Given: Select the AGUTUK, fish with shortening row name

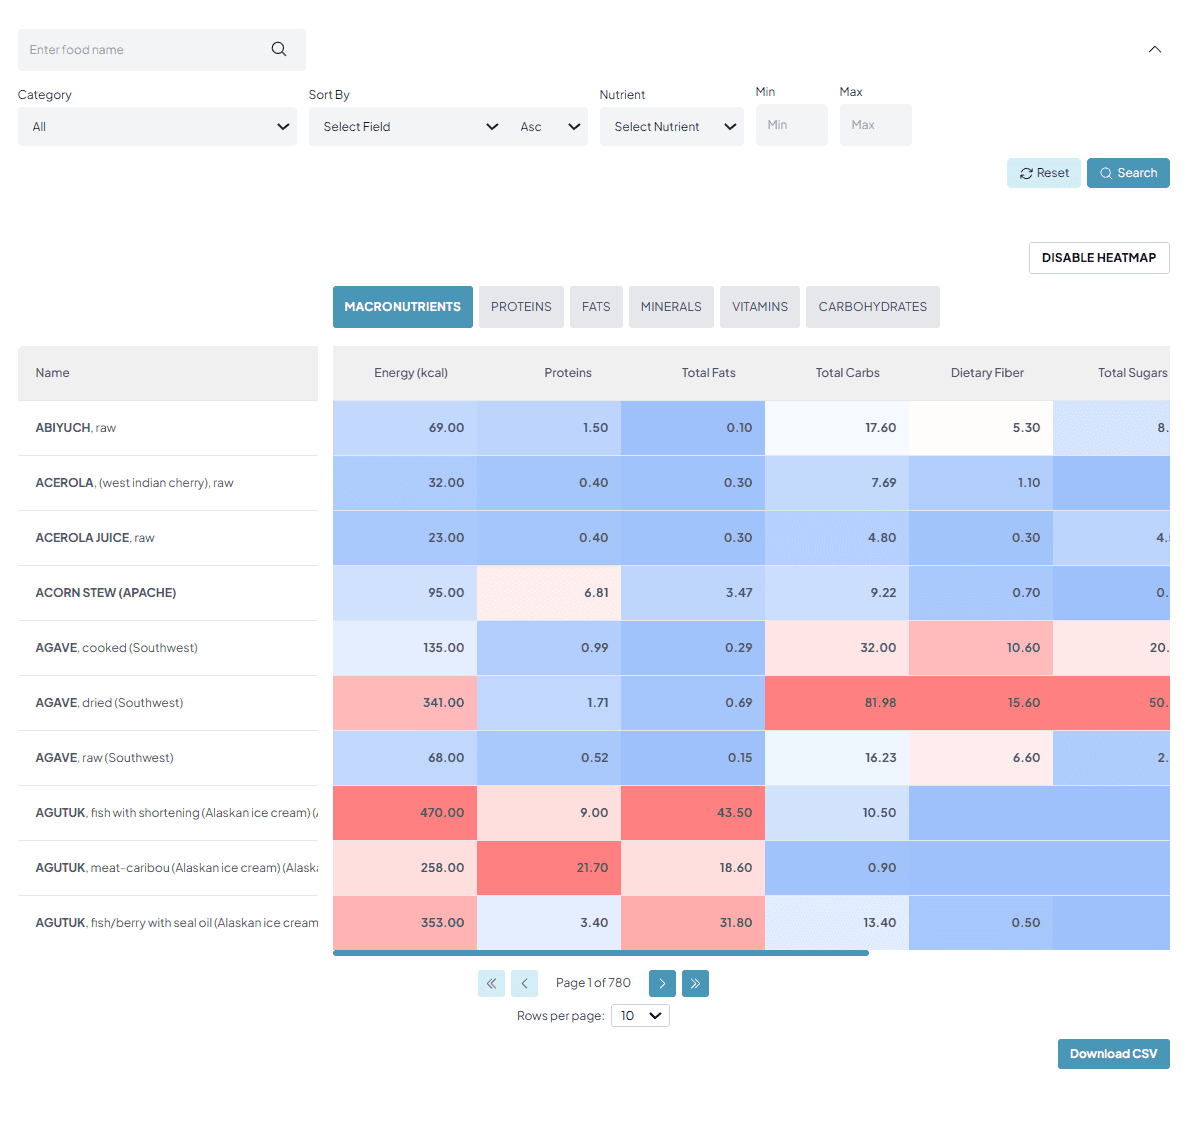Looking at the screenshot, I should (176, 814).
